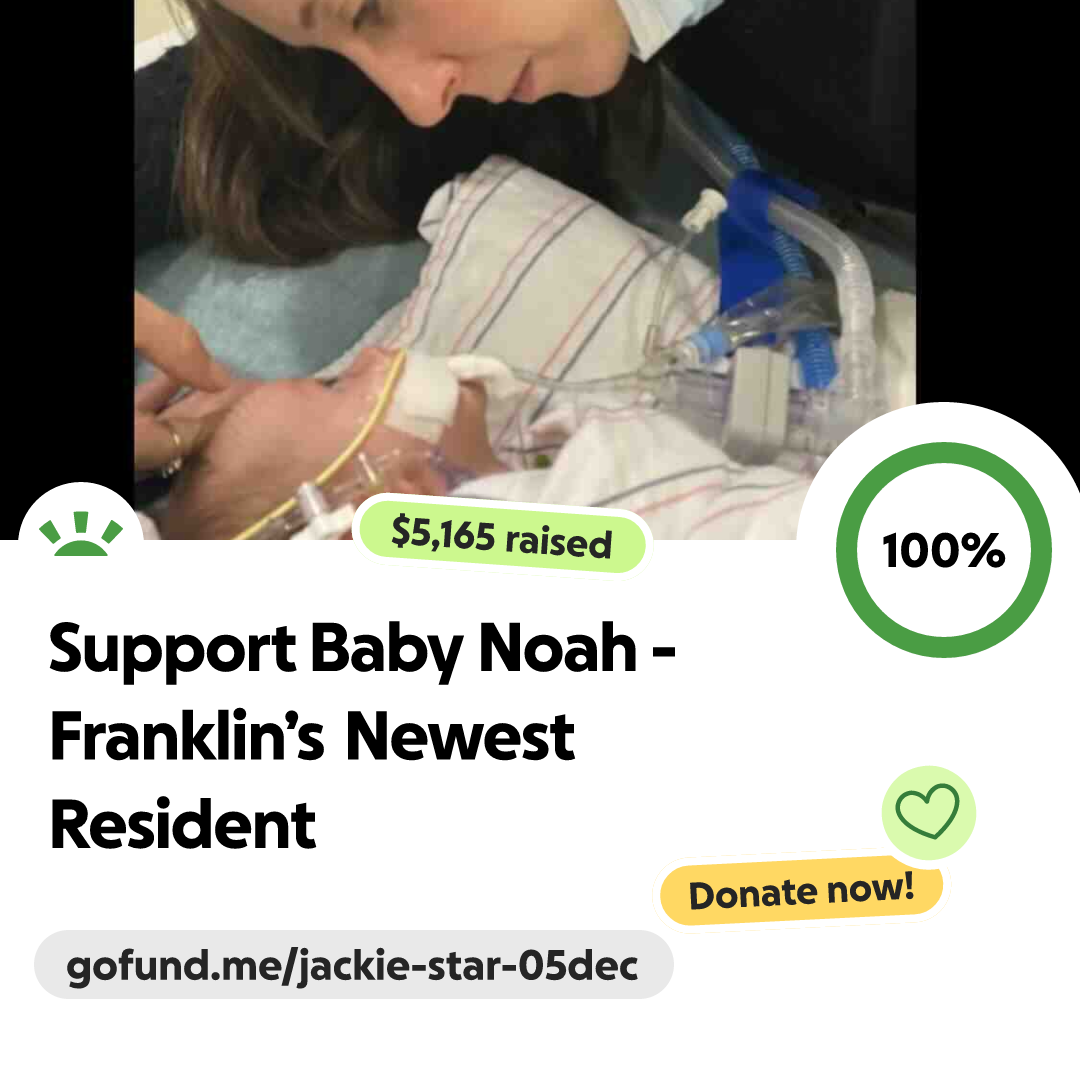Click the black bar right of the photo
This screenshot has height=1080, width=1080.
click(997, 200)
